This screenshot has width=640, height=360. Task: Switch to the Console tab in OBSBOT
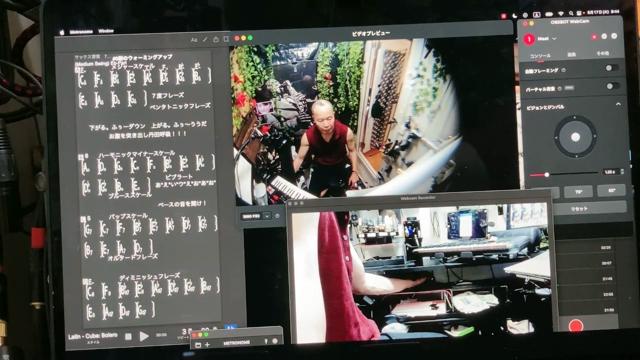(540, 56)
